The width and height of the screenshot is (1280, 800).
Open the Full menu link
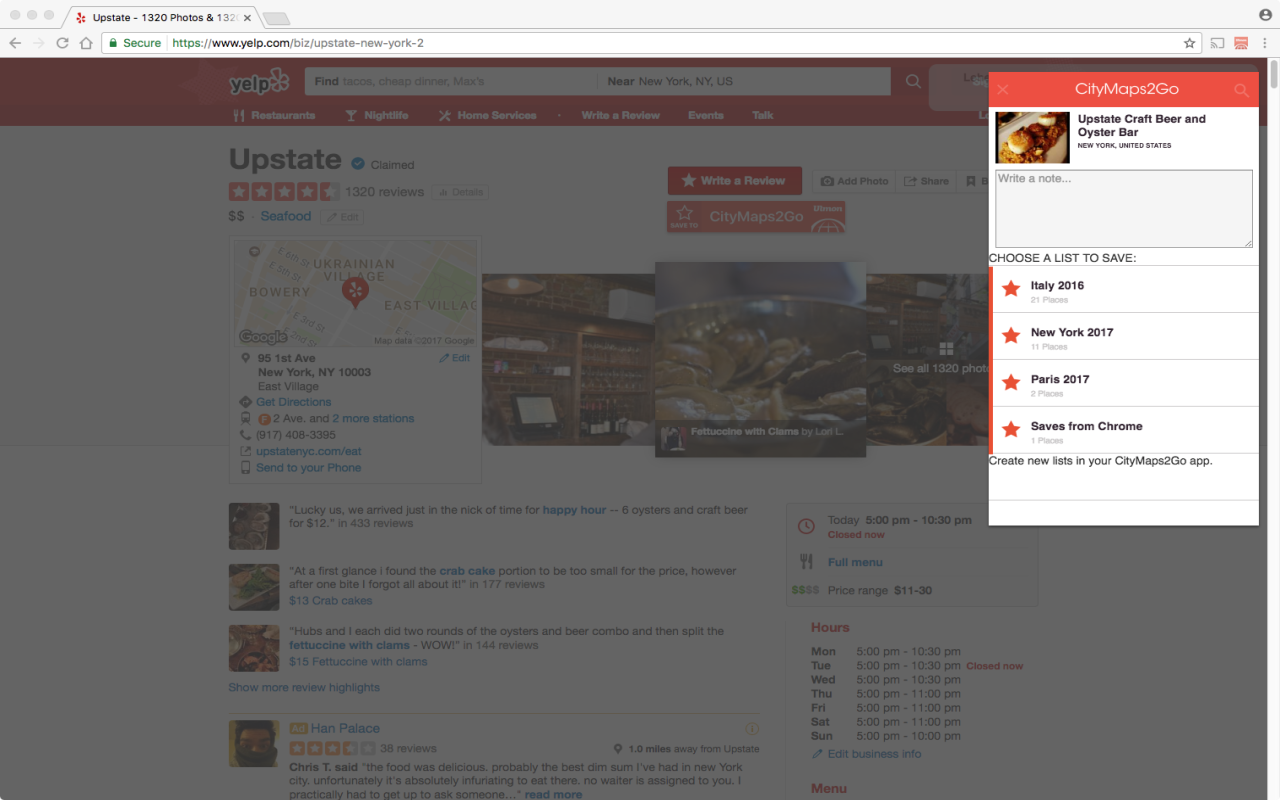point(855,562)
